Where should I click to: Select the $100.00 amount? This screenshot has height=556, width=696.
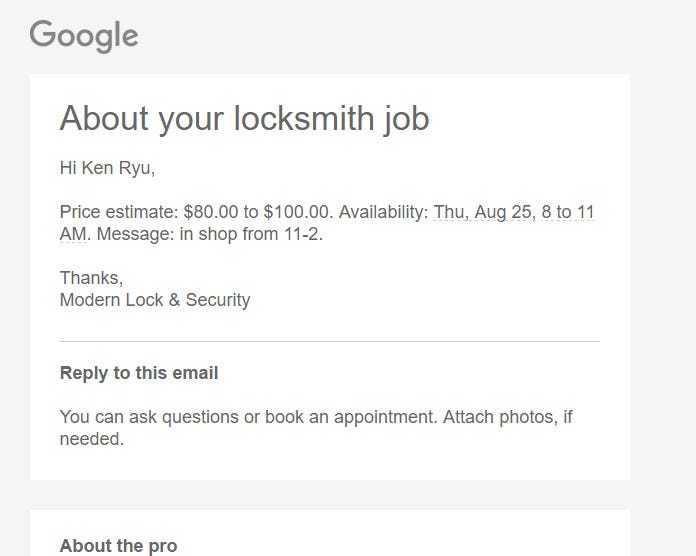click(297, 212)
